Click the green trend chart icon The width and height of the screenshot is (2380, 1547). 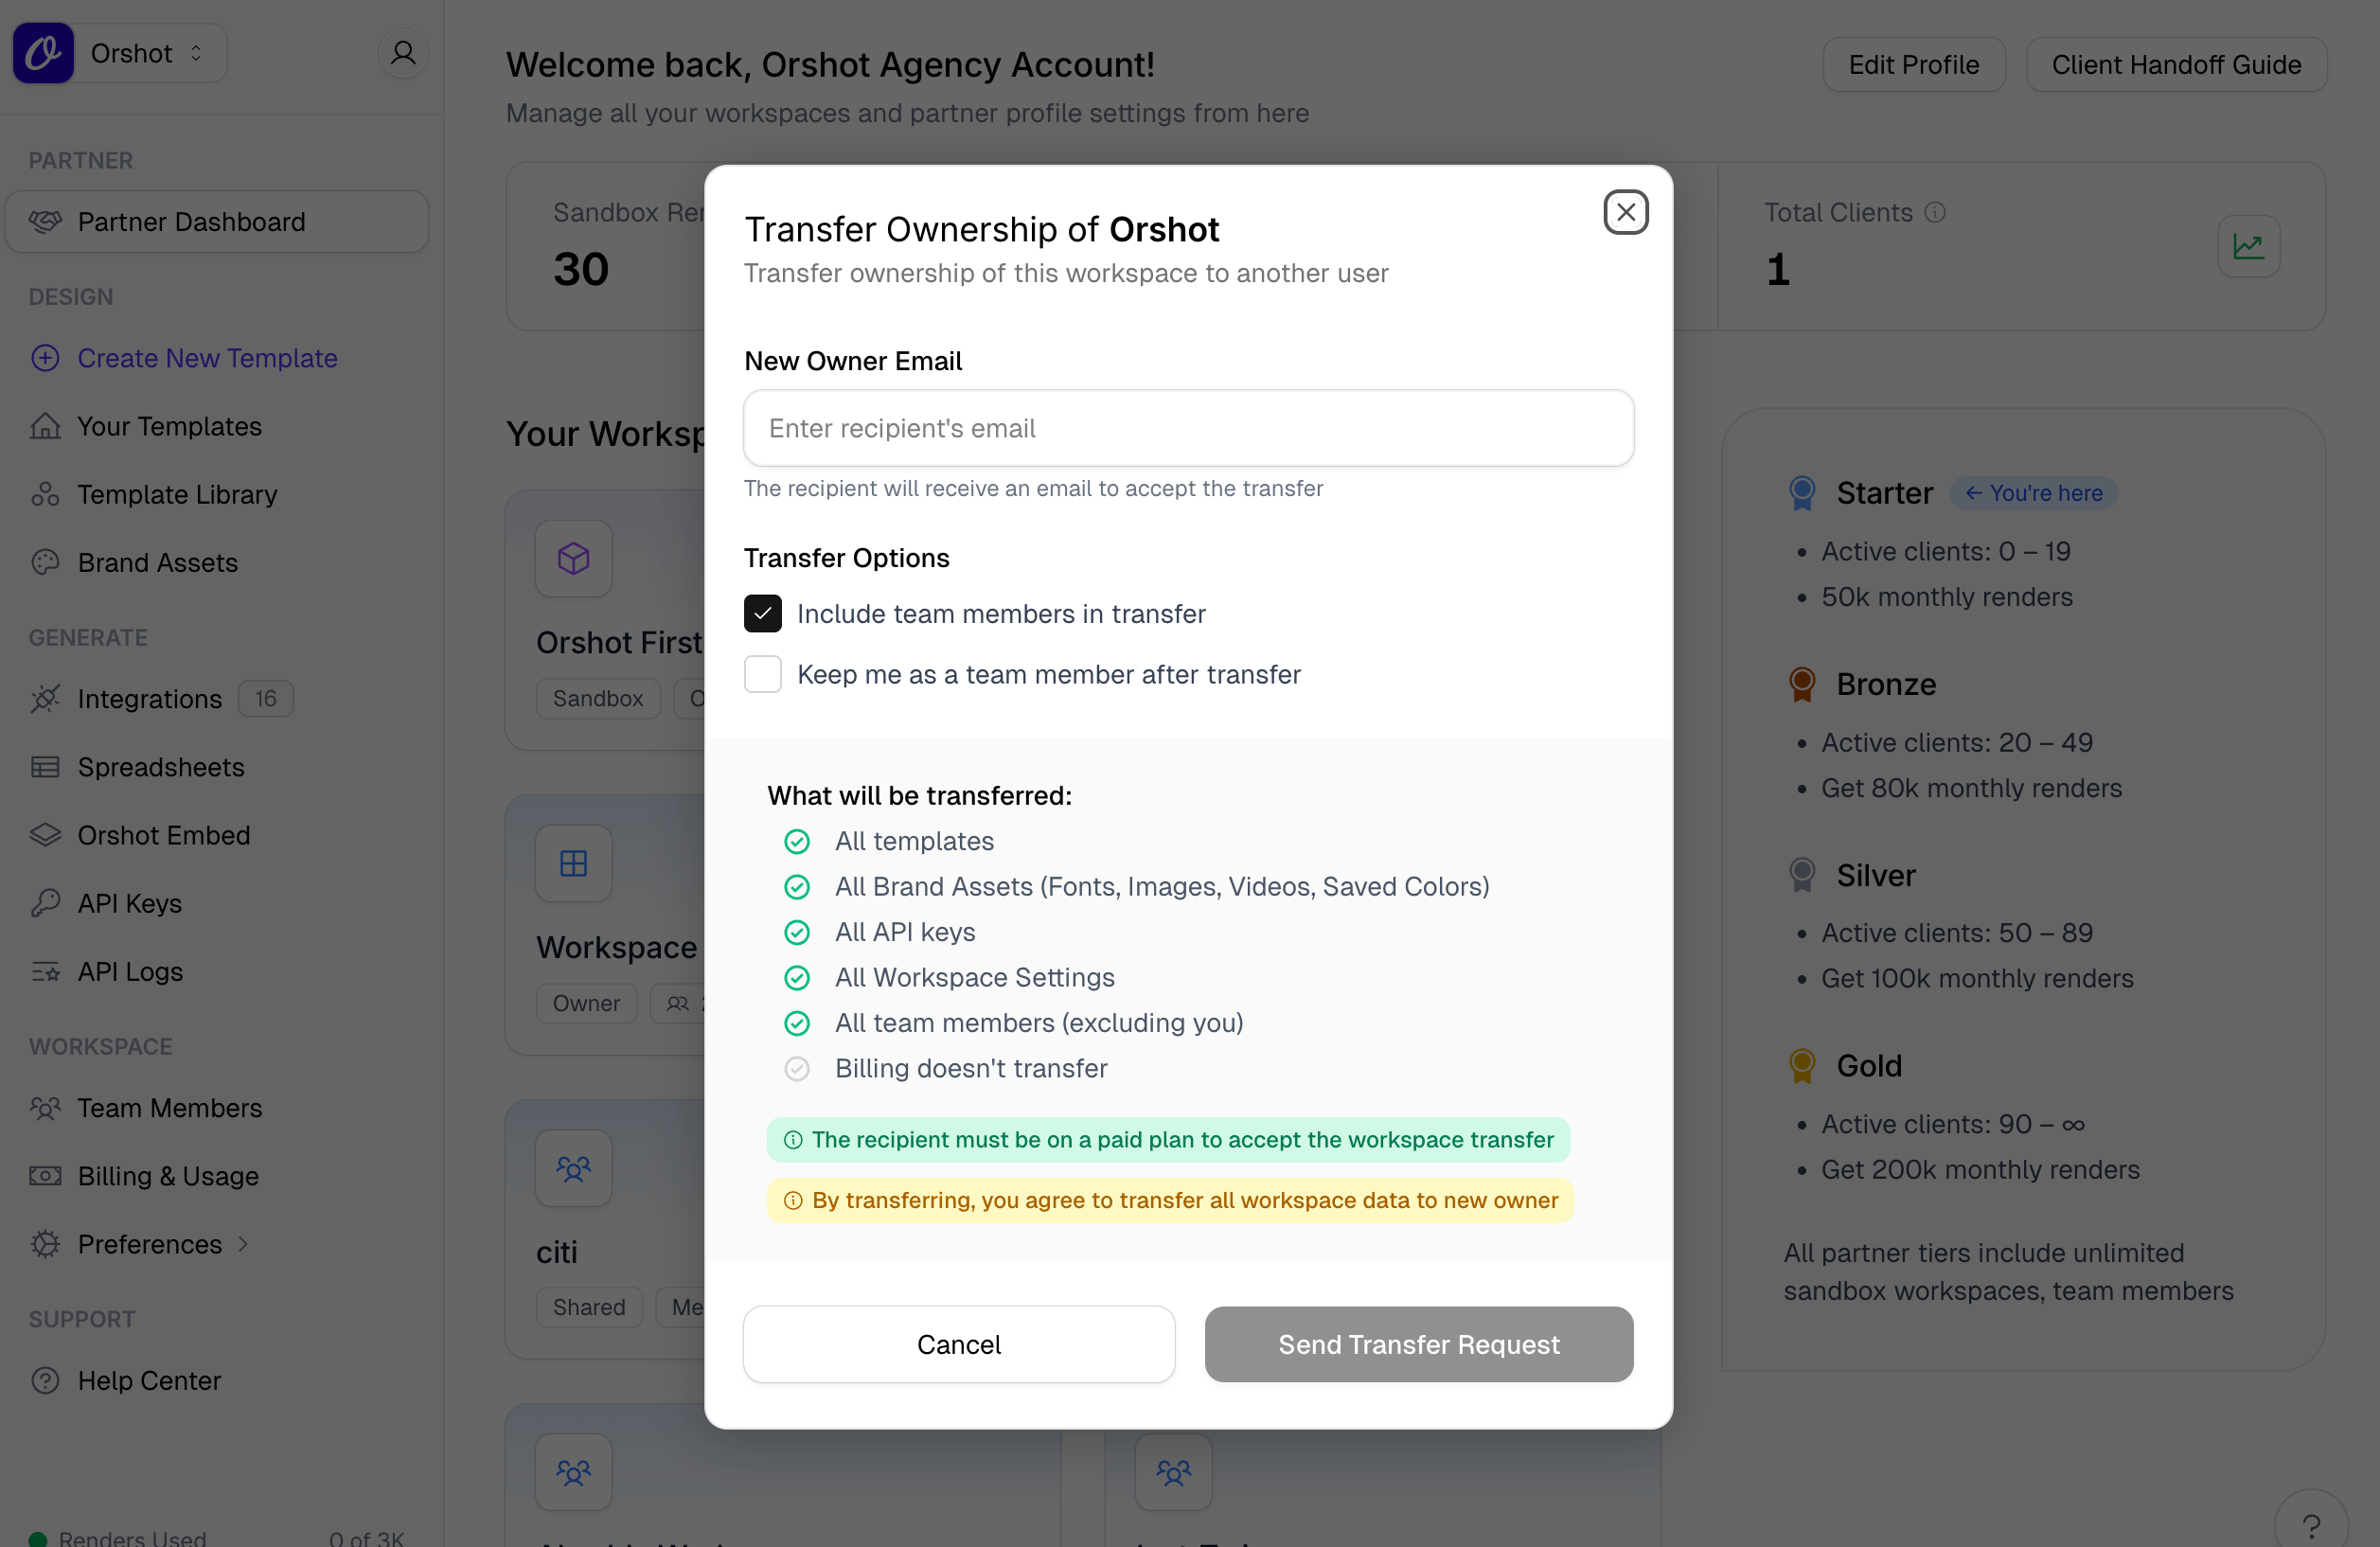click(x=2248, y=246)
